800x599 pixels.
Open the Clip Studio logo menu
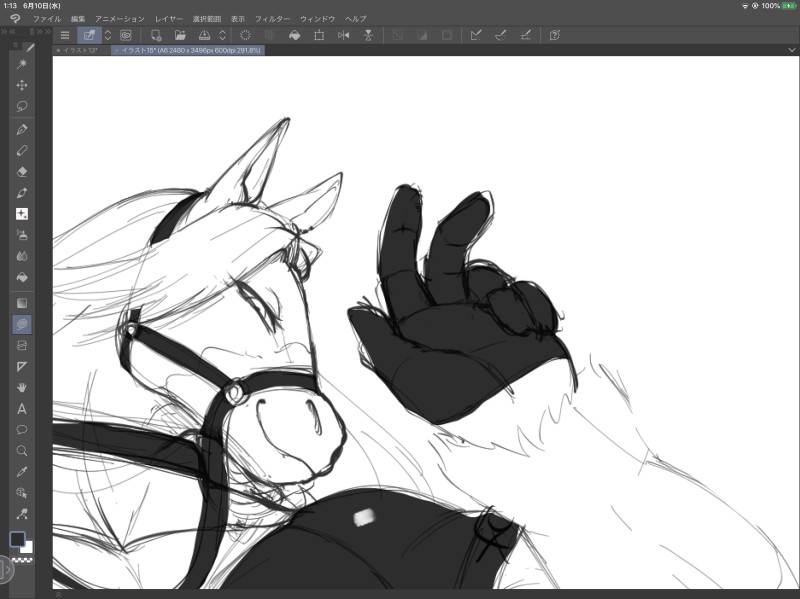(15, 19)
